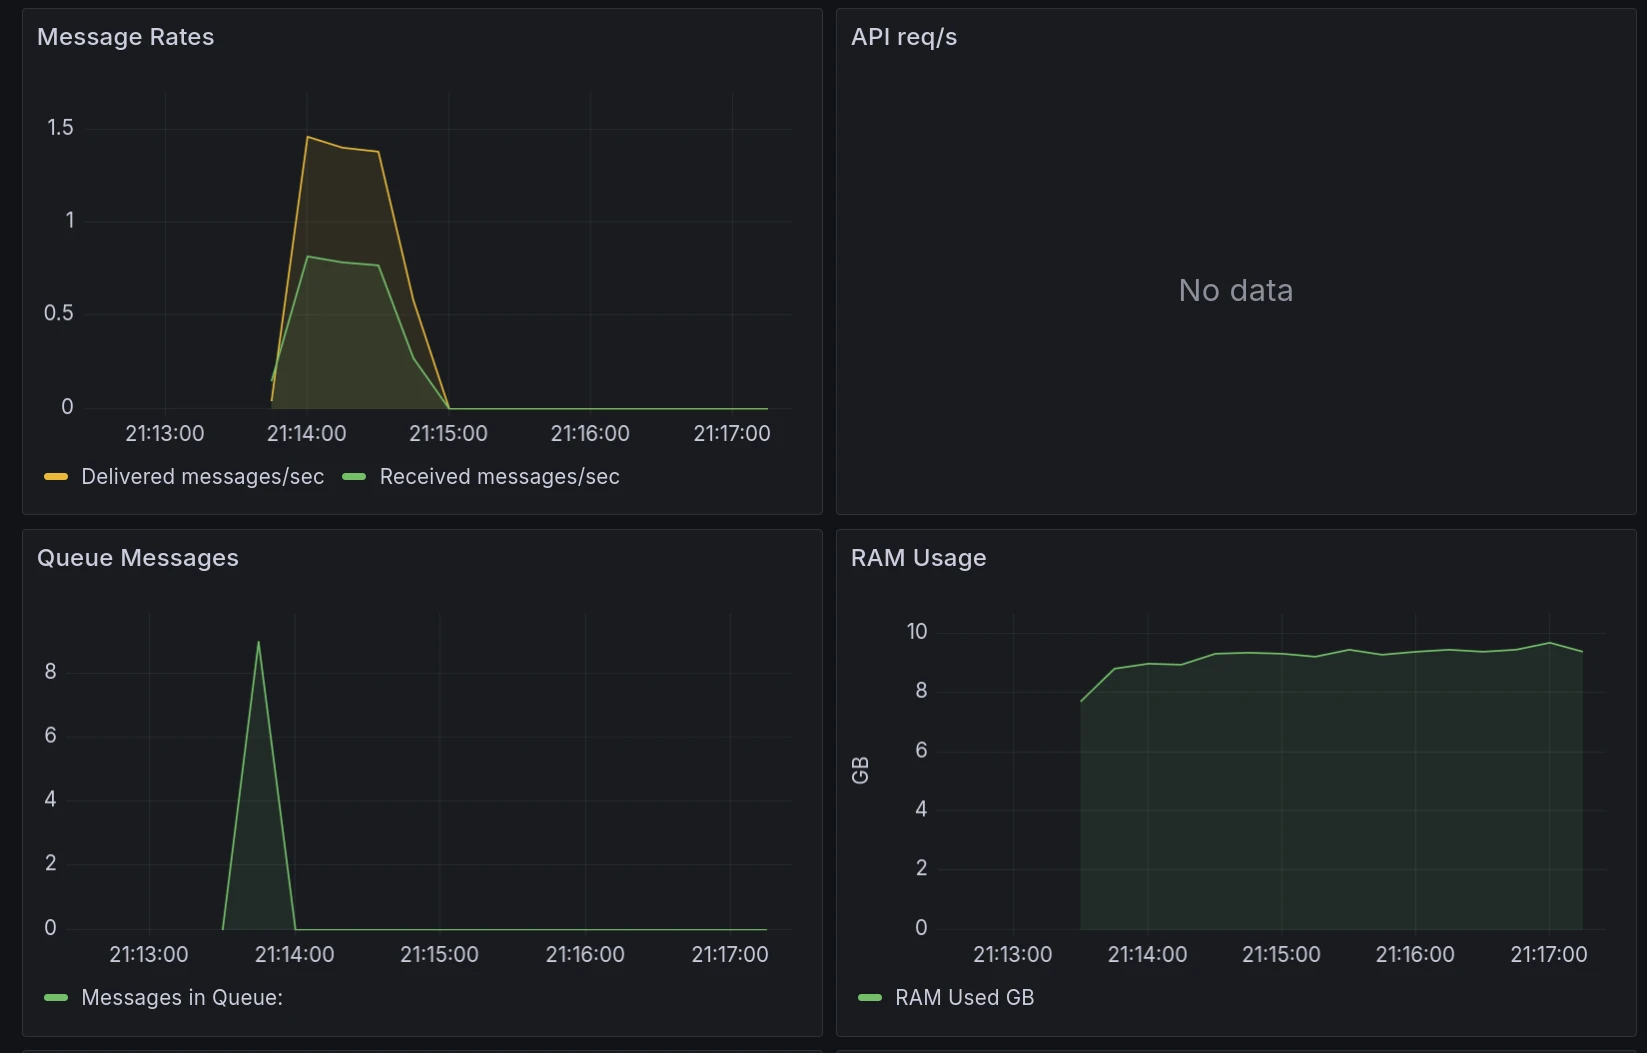This screenshot has width=1647, height=1053.
Task: Open the Message Rates panel title menu
Action: 125,37
